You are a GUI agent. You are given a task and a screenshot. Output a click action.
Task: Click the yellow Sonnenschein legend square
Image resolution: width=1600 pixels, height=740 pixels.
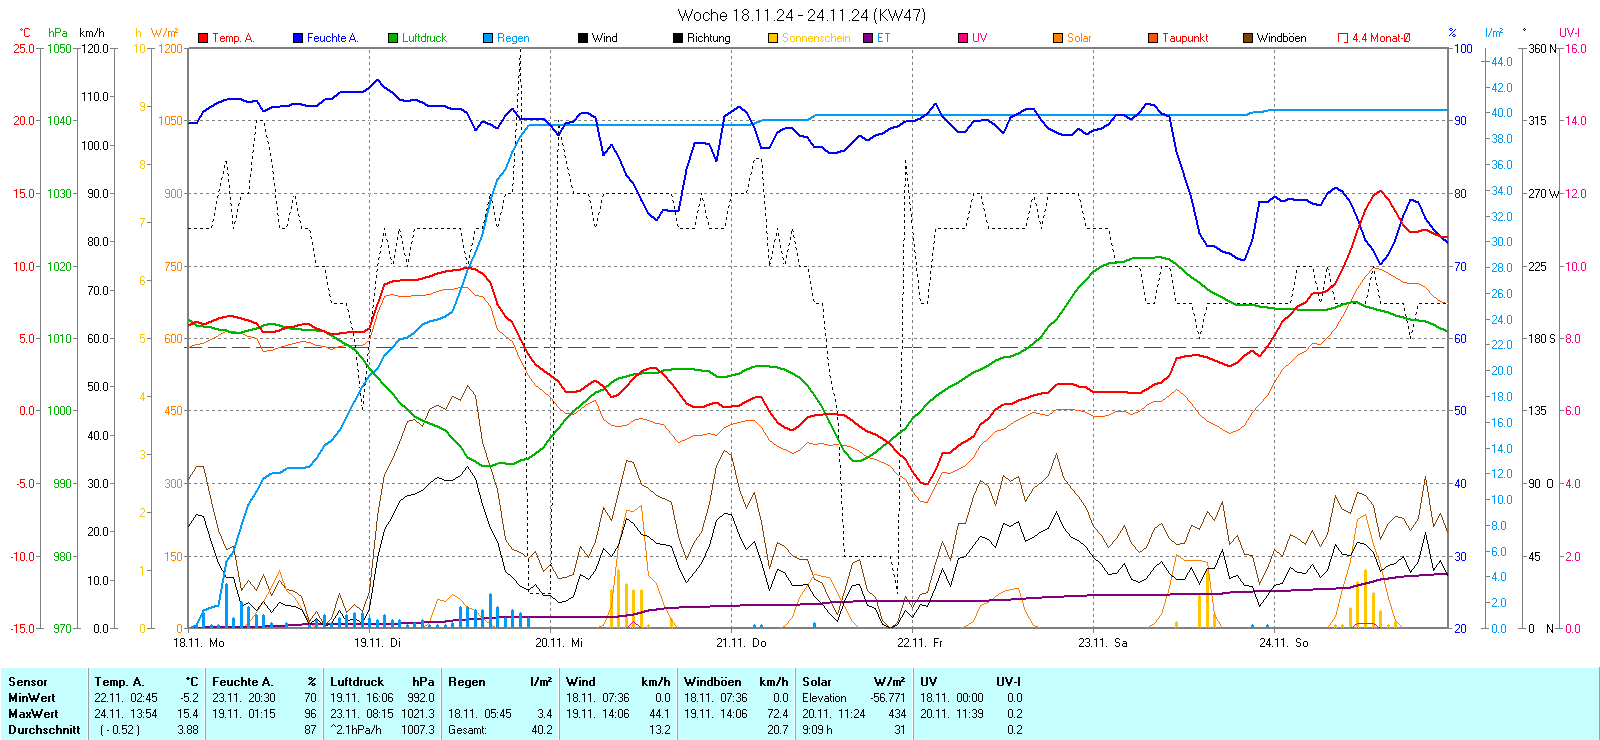click(x=773, y=38)
